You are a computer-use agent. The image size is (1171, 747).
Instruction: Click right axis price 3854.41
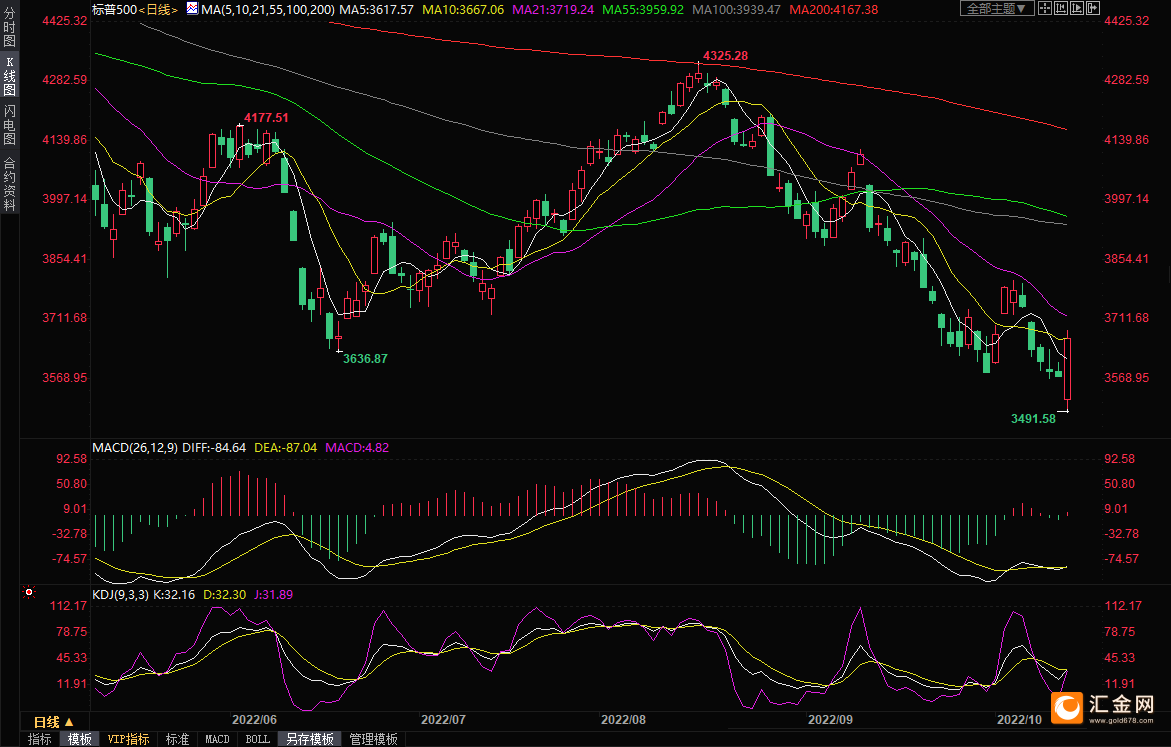coord(1127,258)
